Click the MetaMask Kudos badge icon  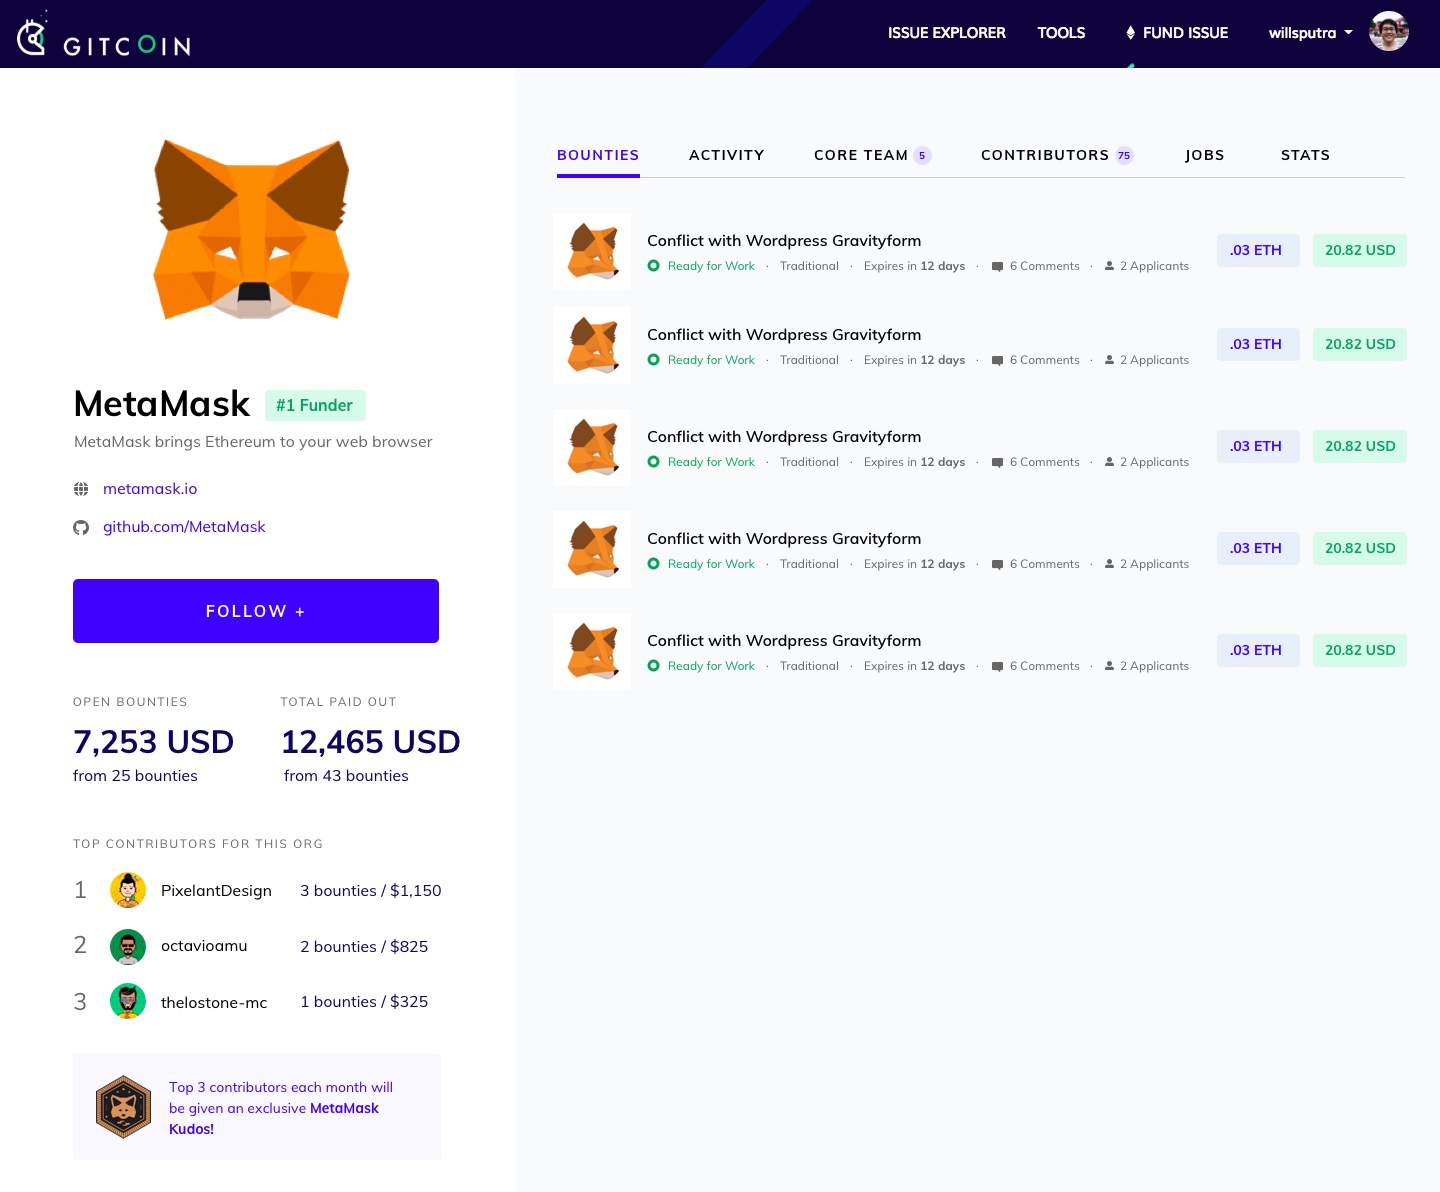pos(123,1107)
